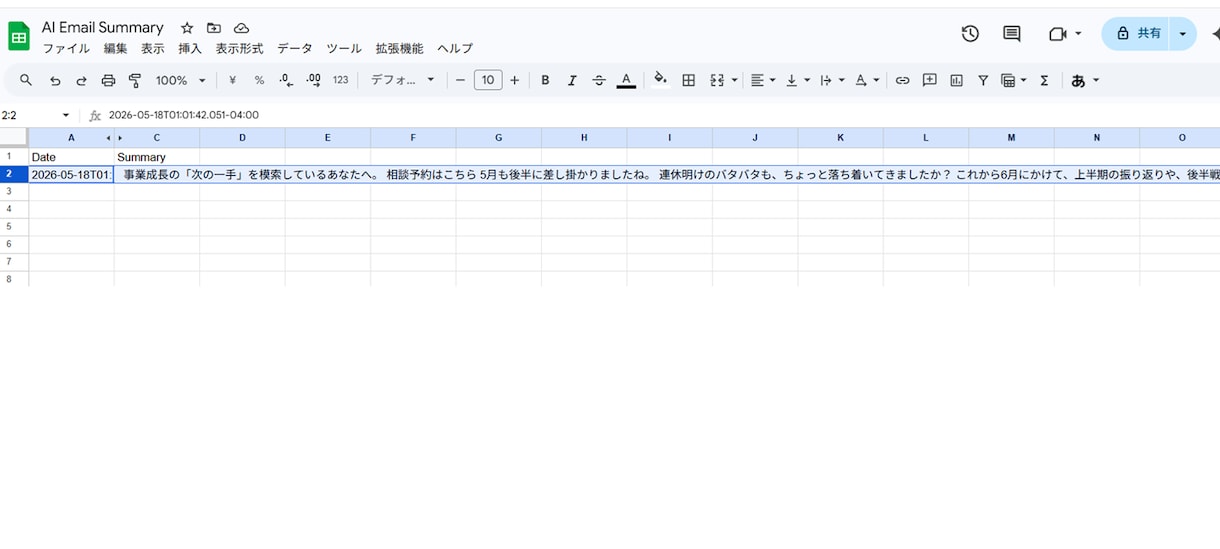1220x549 pixels.
Task: Decrease decimal places
Action: coord(286,80)
